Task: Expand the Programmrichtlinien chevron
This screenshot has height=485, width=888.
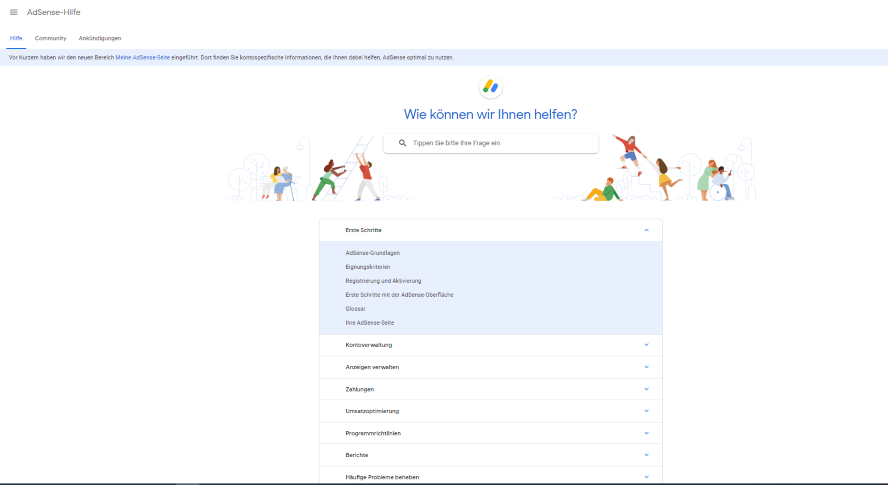Action: tap(646, 433)
